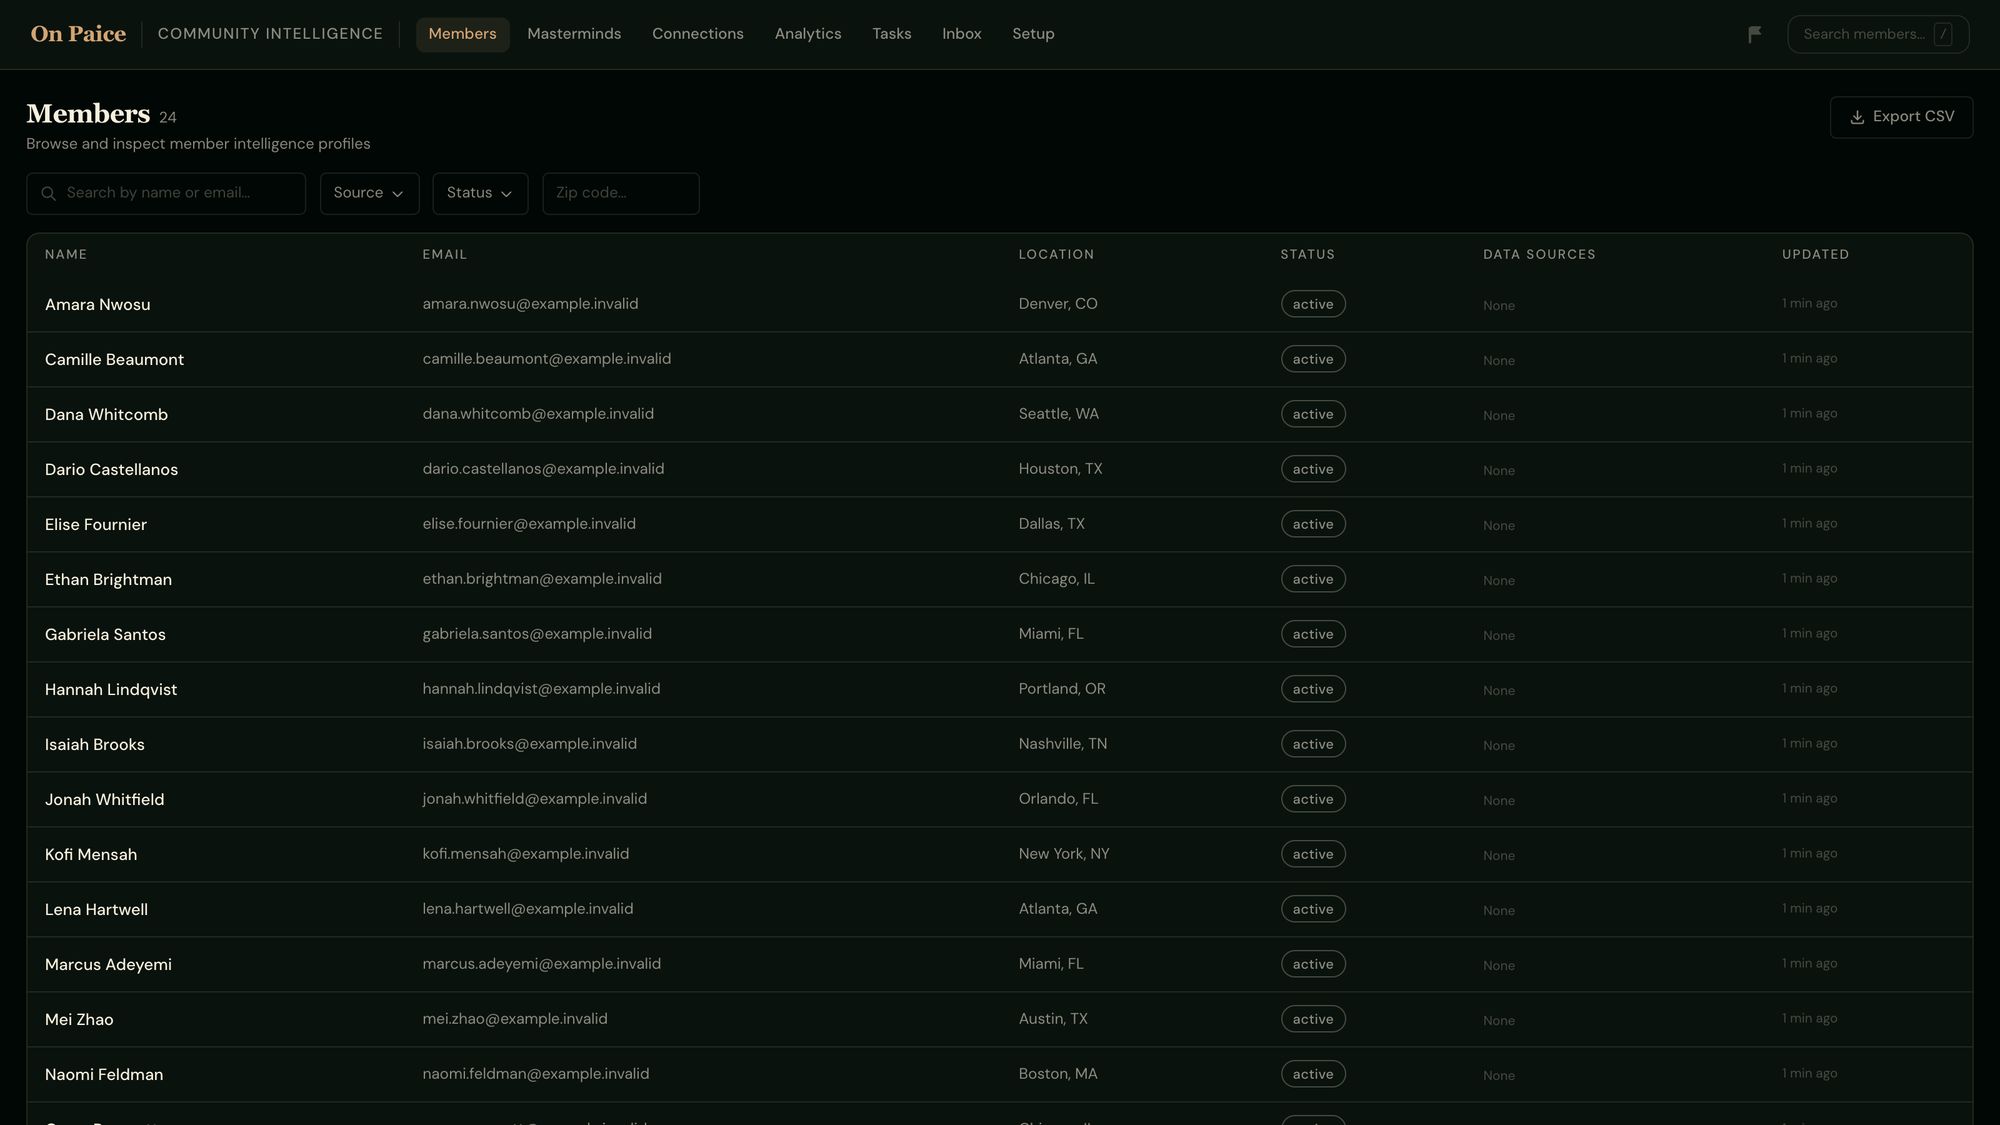This screenshot has width=2000, height=1125.
Task: Click the active badge for Ethan Brightman
Action: [x=1313, y=579]
